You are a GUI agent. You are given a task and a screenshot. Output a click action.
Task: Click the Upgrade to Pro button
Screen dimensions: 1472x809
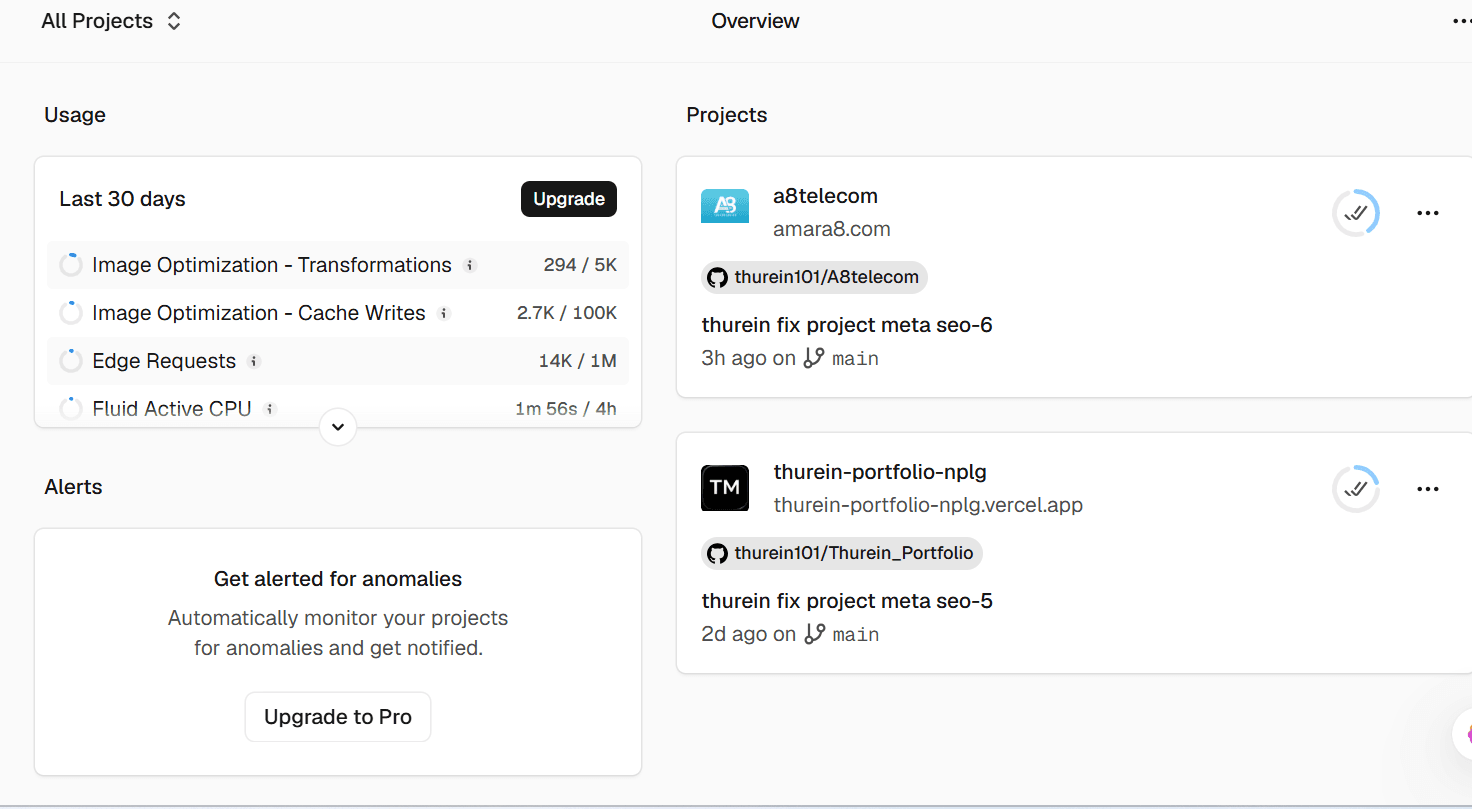click(x=338, y=717)
